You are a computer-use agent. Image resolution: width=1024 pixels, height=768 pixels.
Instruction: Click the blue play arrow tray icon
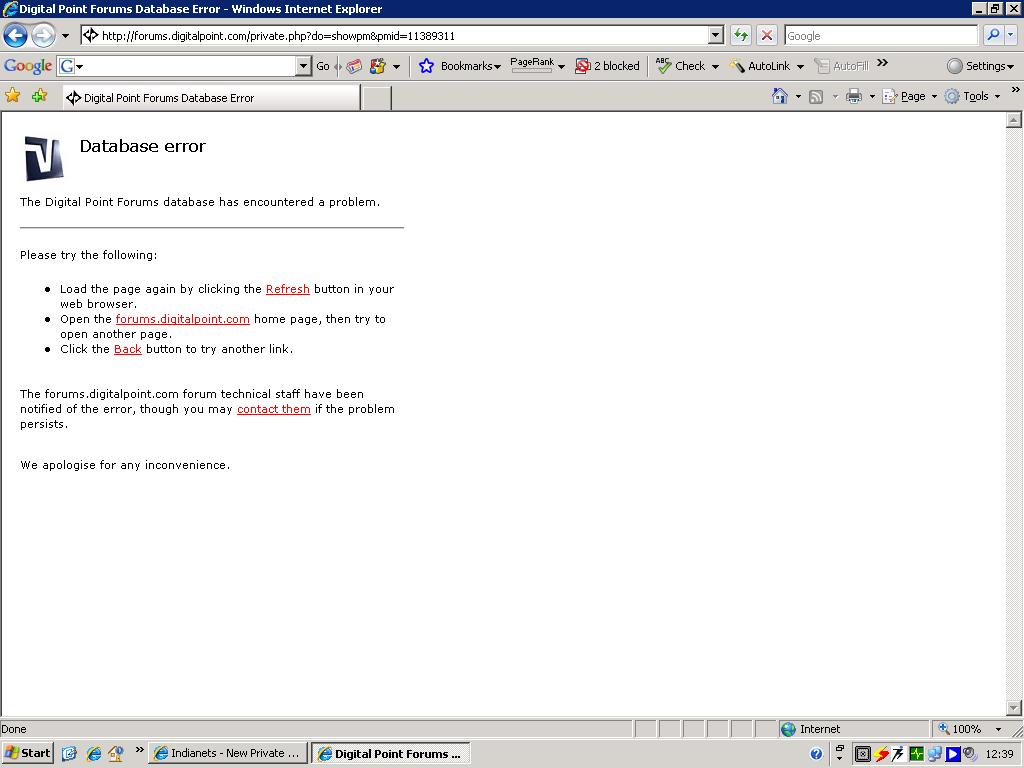click(x=953, y=754)
